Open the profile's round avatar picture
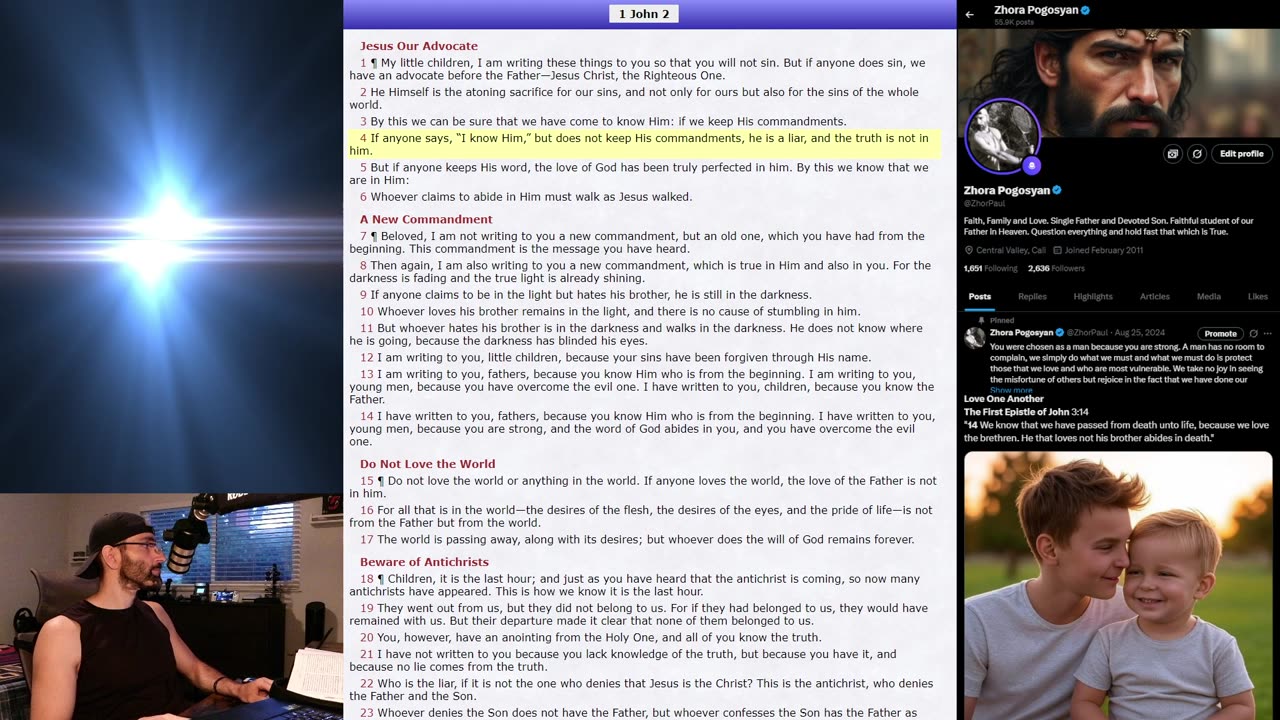The height and width of the screenshot is (720, 1280). tap(1003, 137)
